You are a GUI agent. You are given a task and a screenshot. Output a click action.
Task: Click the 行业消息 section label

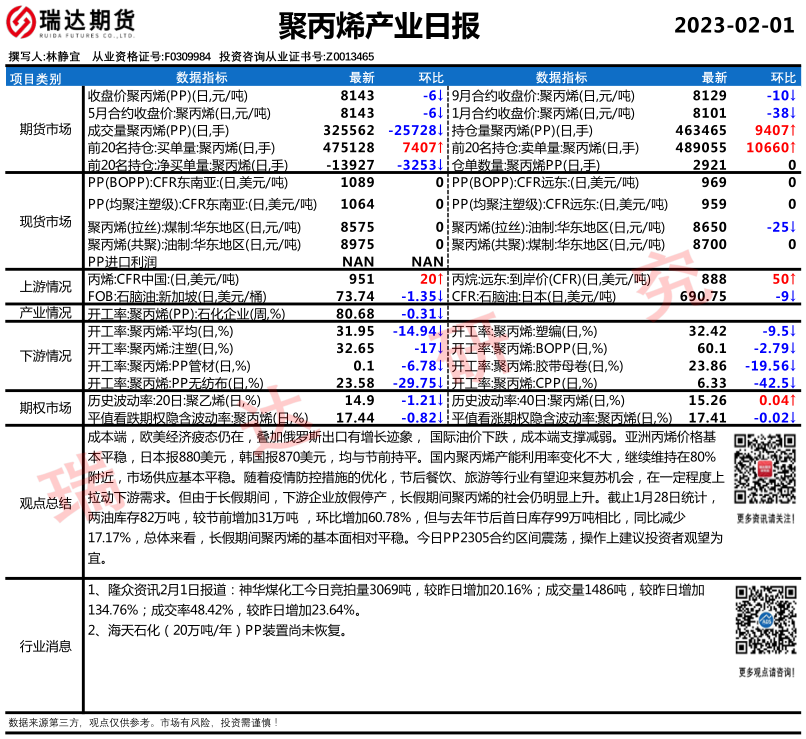[45, 646]
